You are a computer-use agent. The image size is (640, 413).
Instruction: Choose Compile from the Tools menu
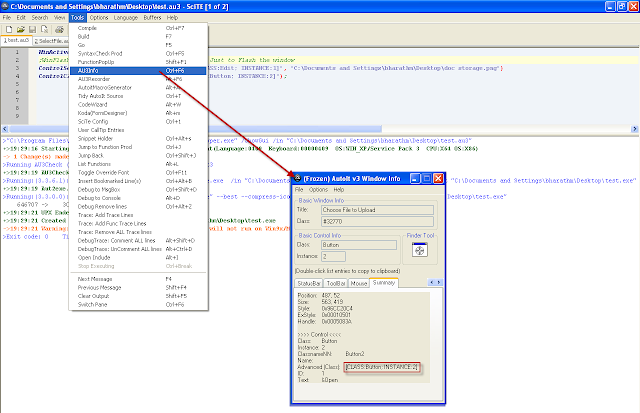pyautogui.click(x=138, y=28)
